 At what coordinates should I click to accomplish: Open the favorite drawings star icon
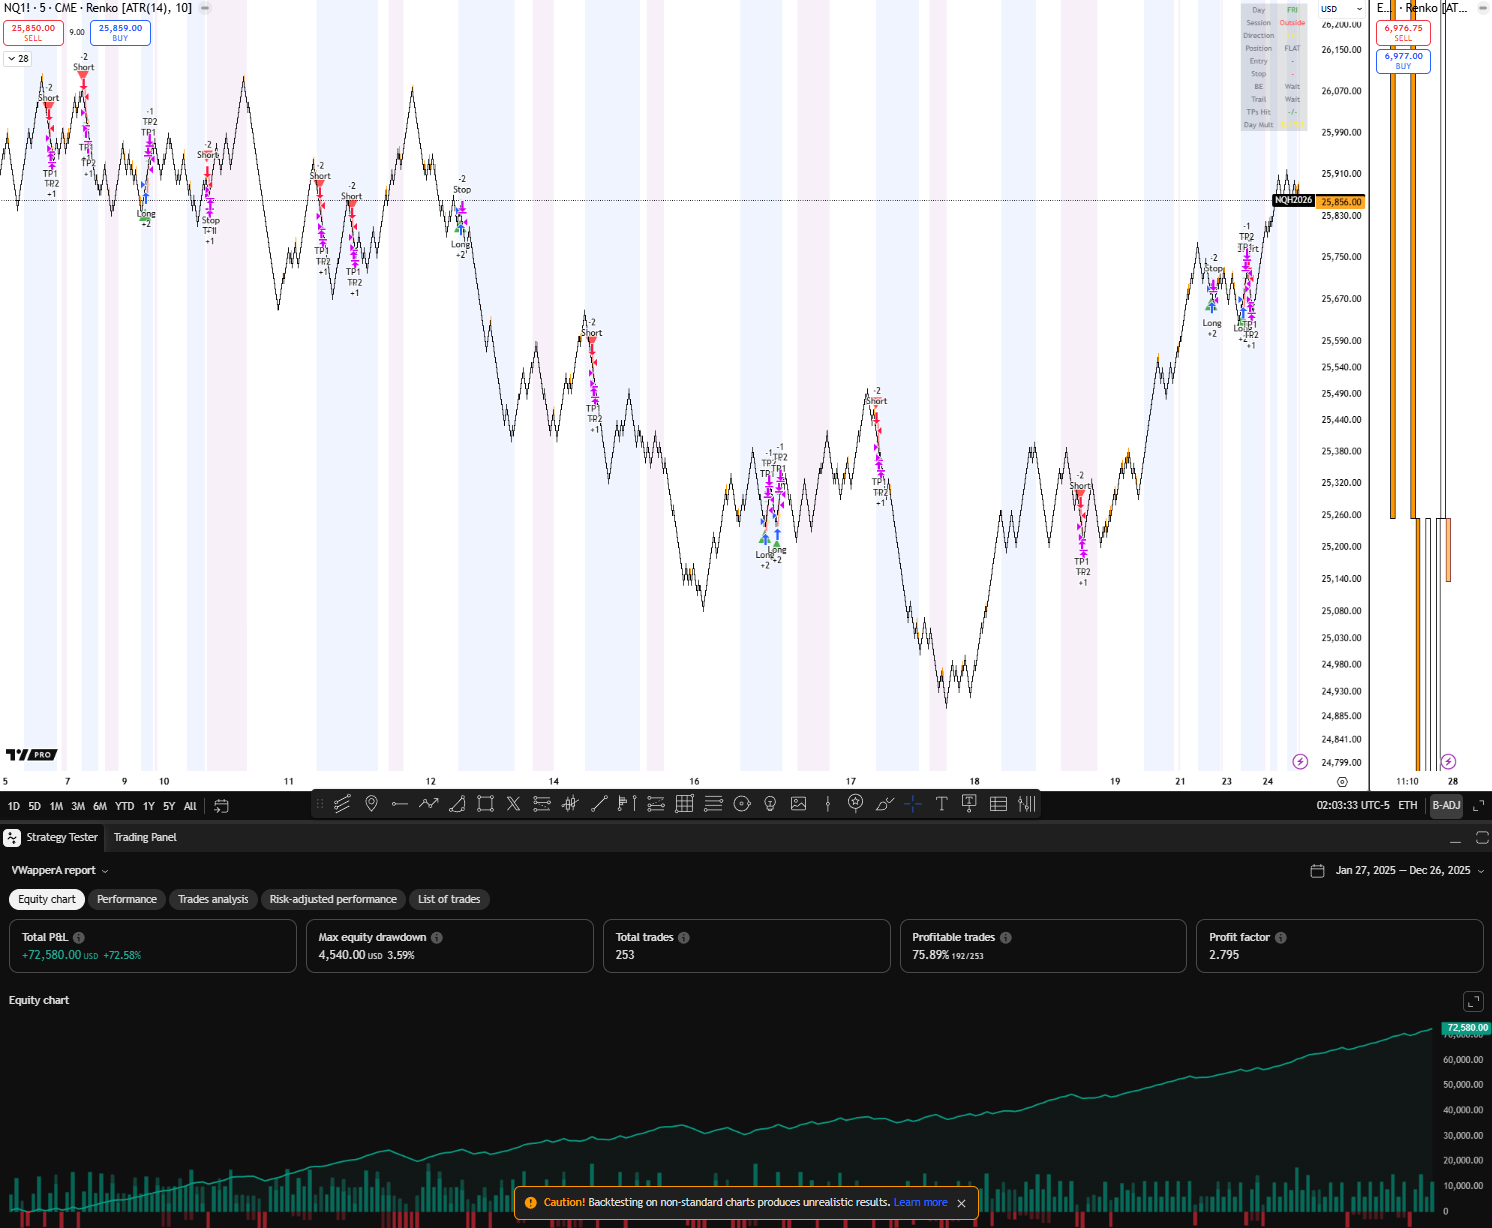[855, 804]
